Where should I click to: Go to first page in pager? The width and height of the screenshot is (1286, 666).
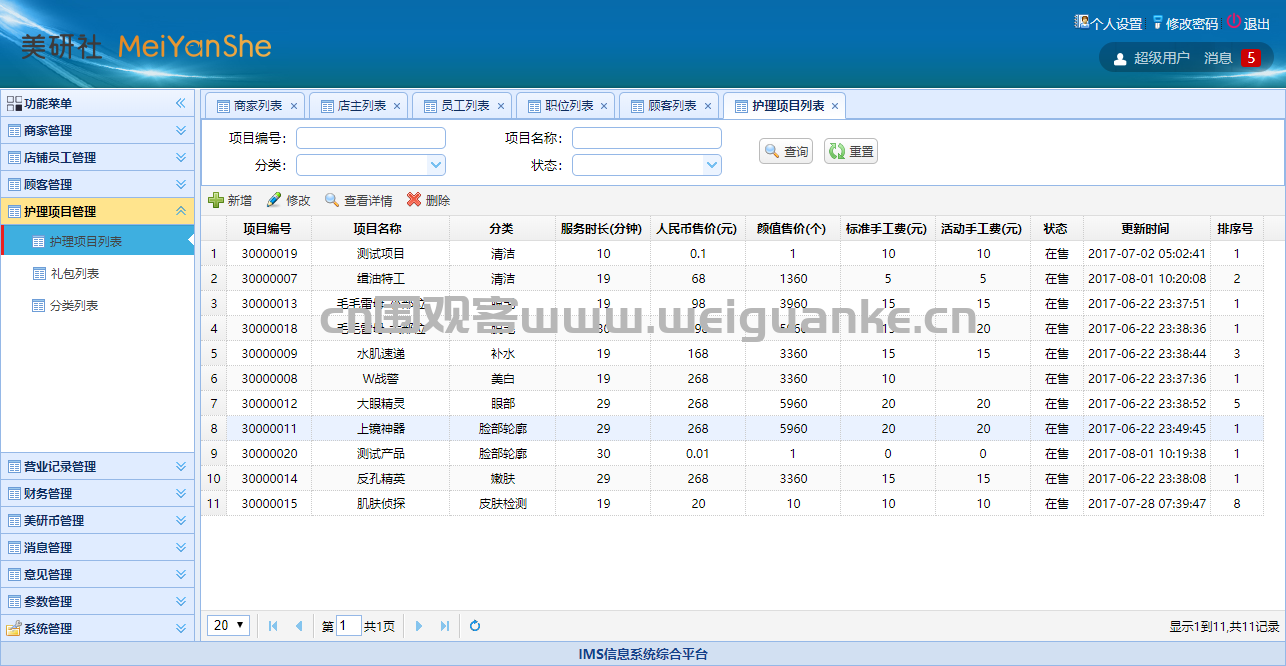click(x=273, y=626)
